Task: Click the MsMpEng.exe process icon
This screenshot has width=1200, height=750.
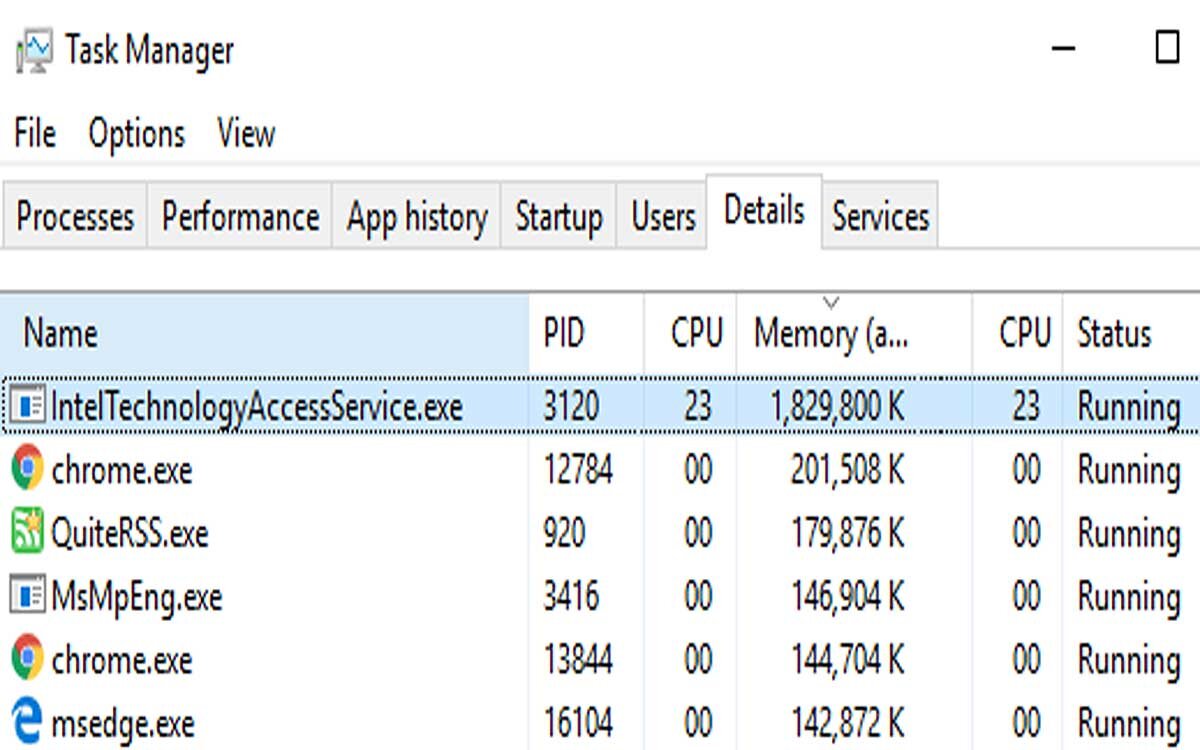Action: point(27,596)
